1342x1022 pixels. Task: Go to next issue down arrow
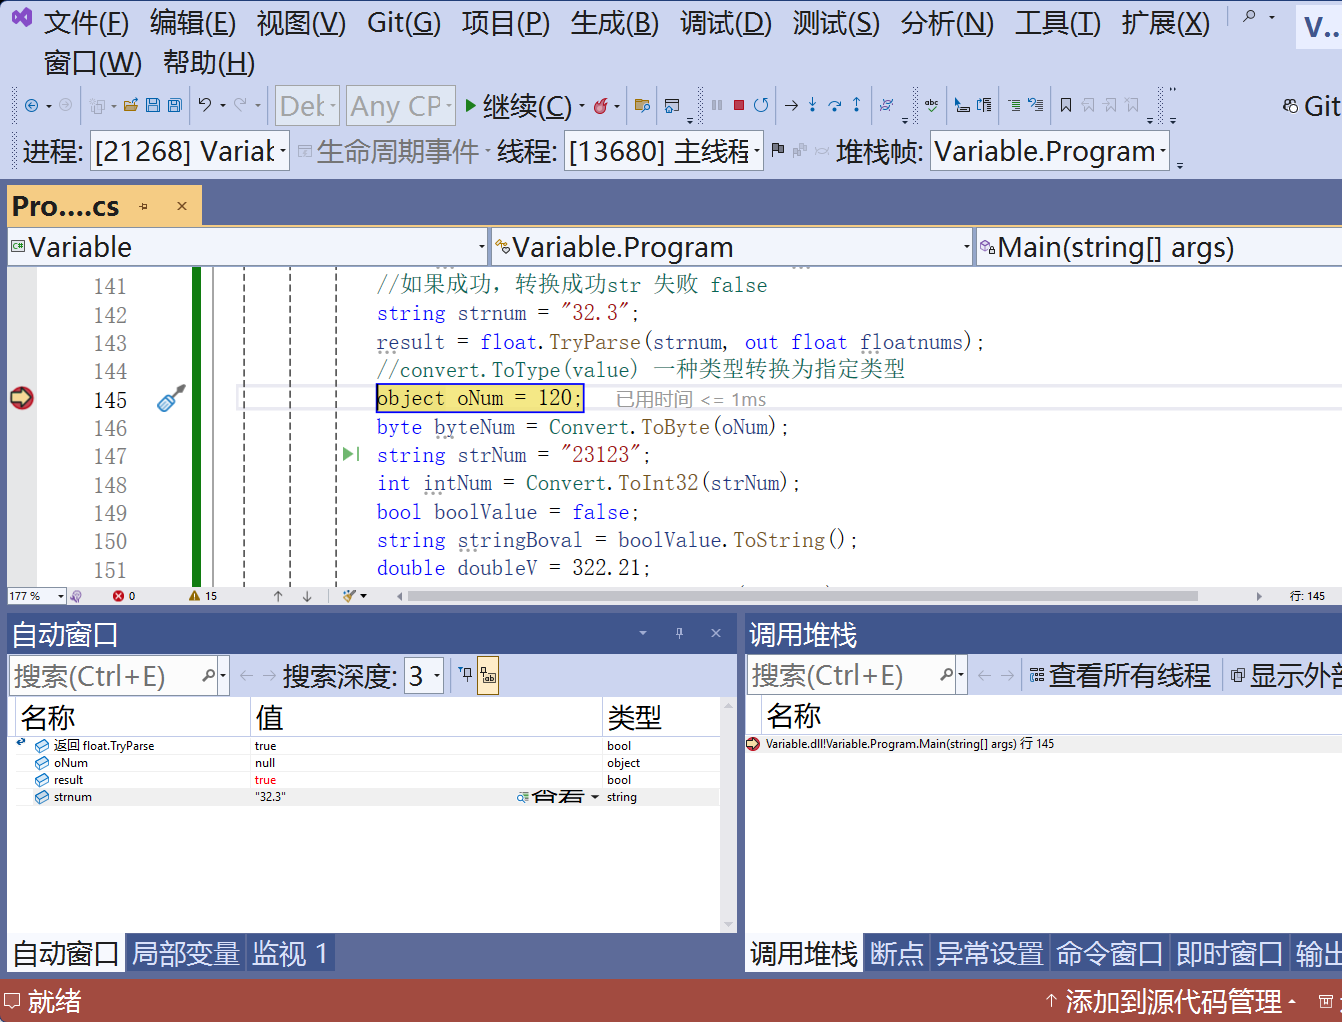coord(307,596)
